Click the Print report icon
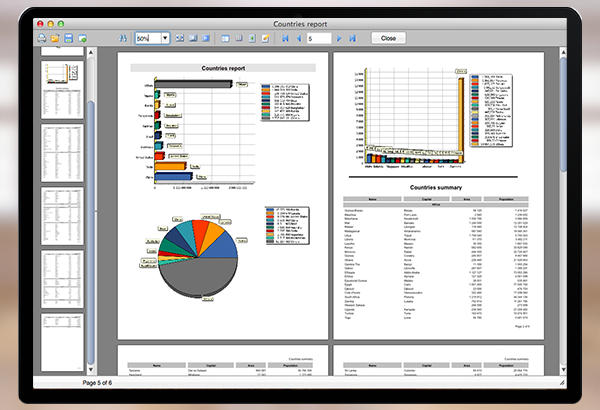Viewport: 600px width, 410px height. click(41, 38)
